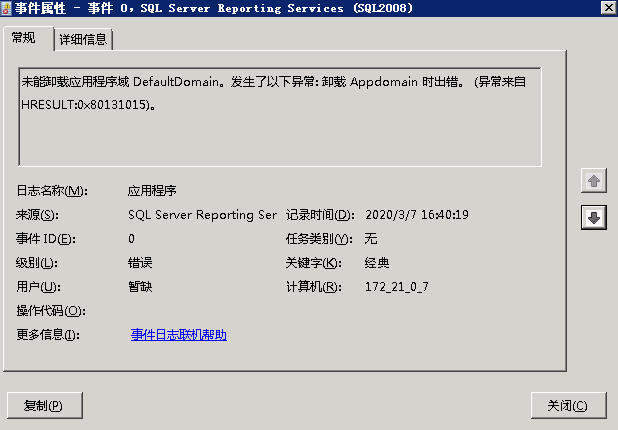
Task: Click the source value SQL Server Reporting Ser
Action: coord(202,215)
